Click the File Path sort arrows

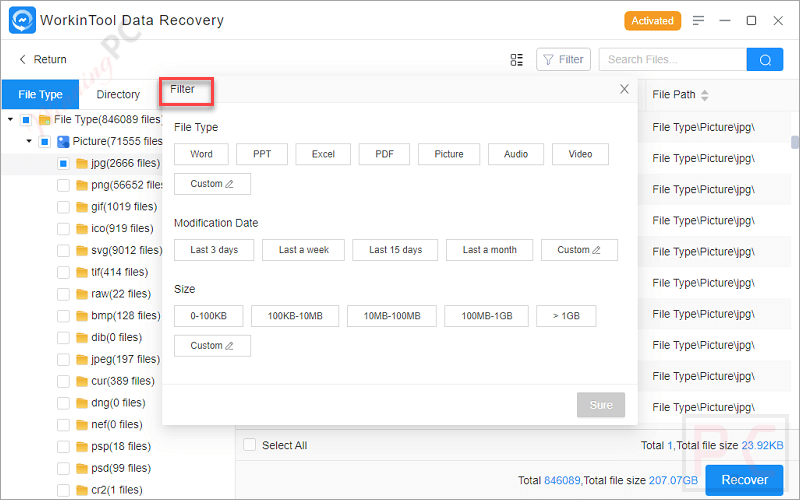(x=705, y=95)
